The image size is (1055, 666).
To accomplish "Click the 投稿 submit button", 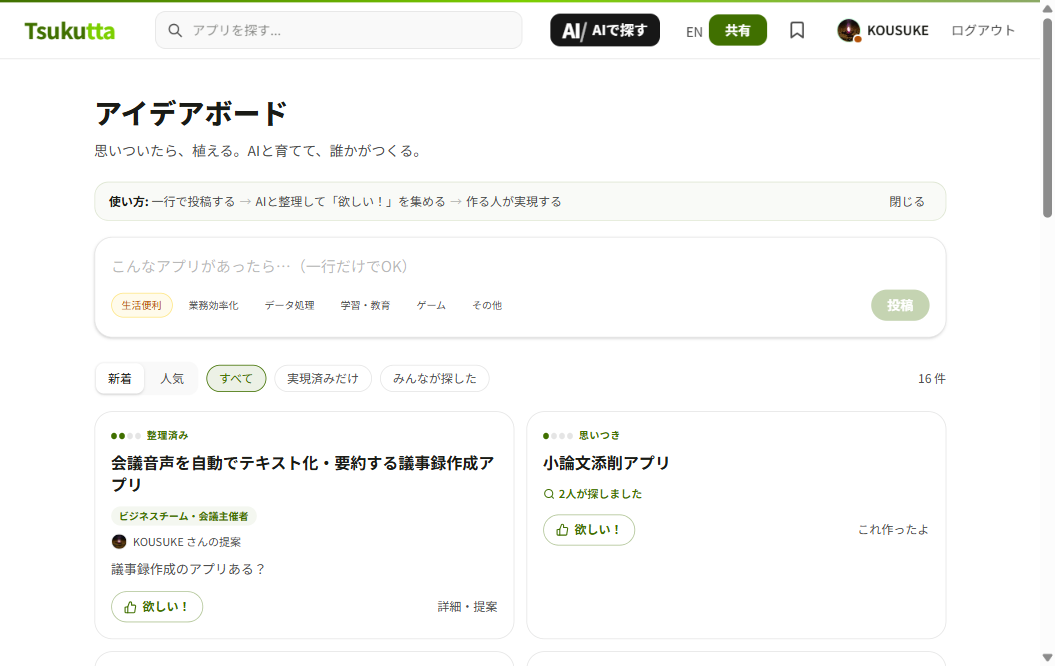I will tap(900, 305).
